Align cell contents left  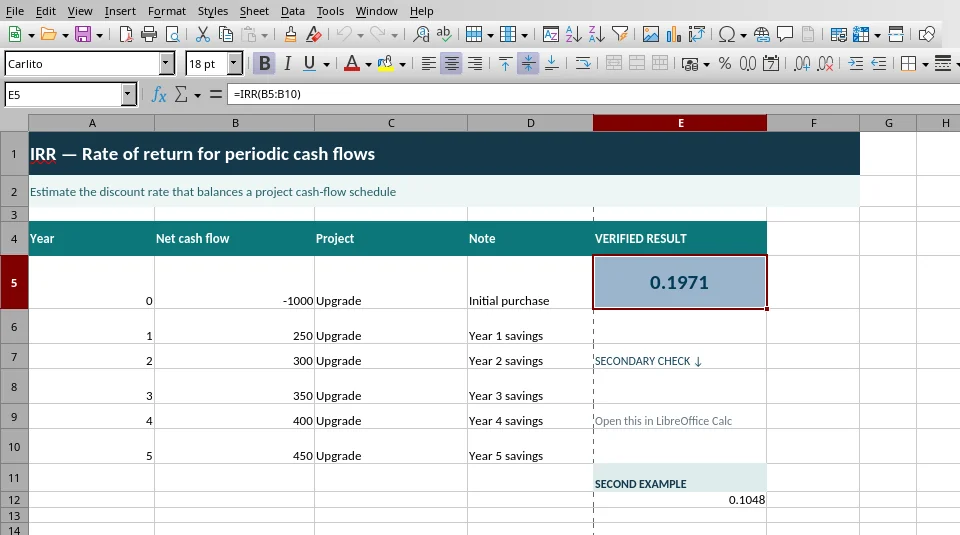point(428,64)
